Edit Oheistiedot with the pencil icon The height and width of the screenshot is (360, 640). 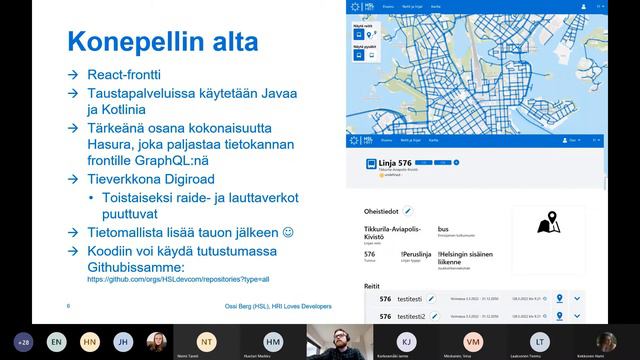click(x=407, y=211)
